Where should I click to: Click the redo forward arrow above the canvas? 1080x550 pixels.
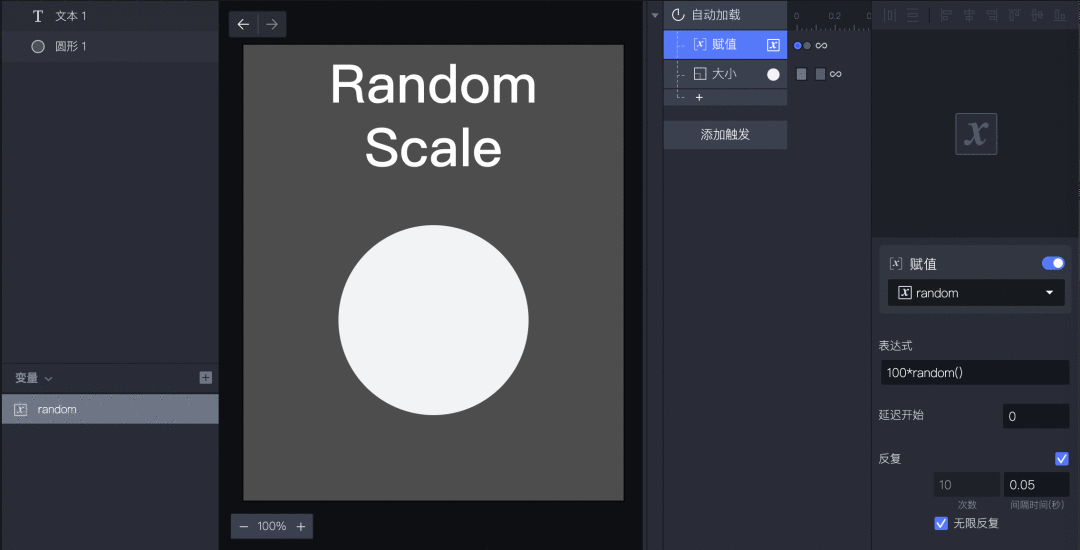[x=272, y=24]
